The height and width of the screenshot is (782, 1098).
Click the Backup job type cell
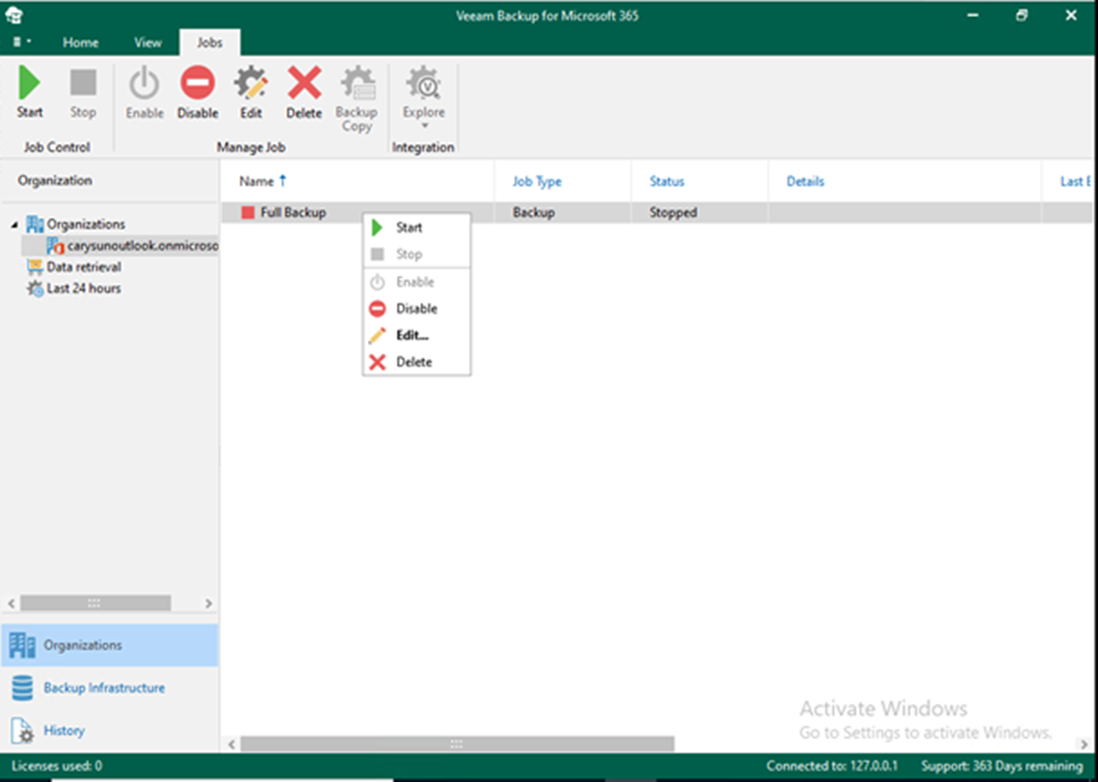click(x=534, y=212)
